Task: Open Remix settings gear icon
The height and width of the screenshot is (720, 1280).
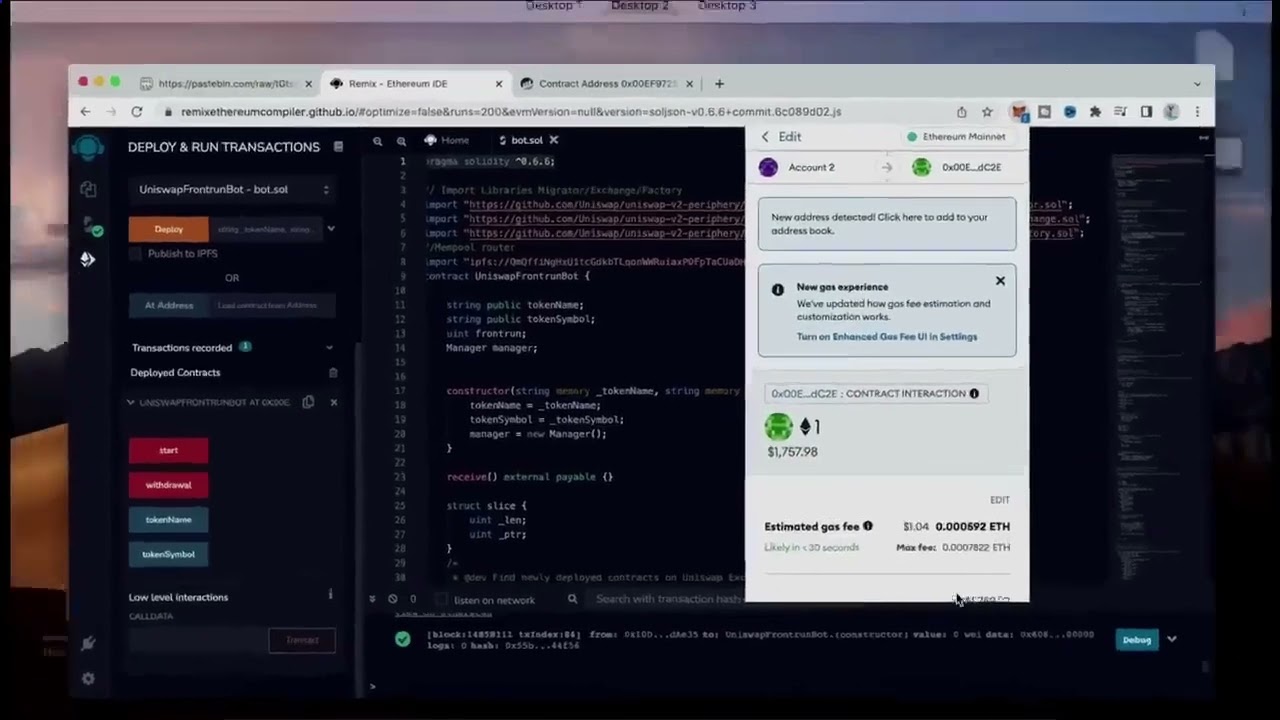Action: point(88,679)
